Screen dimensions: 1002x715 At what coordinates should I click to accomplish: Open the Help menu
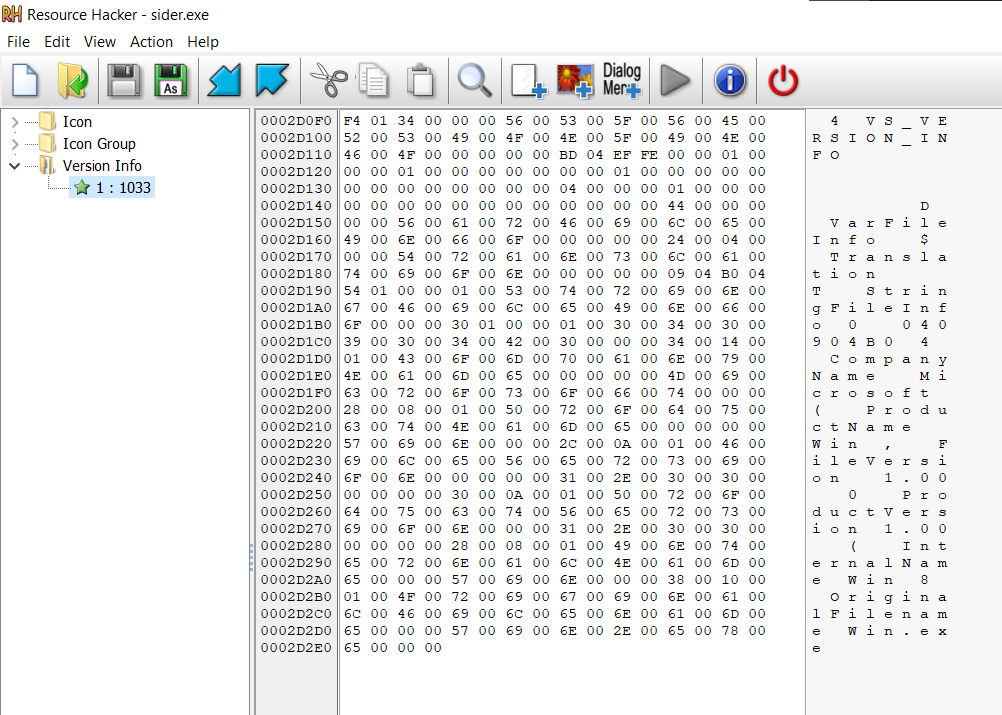[203, 42]
